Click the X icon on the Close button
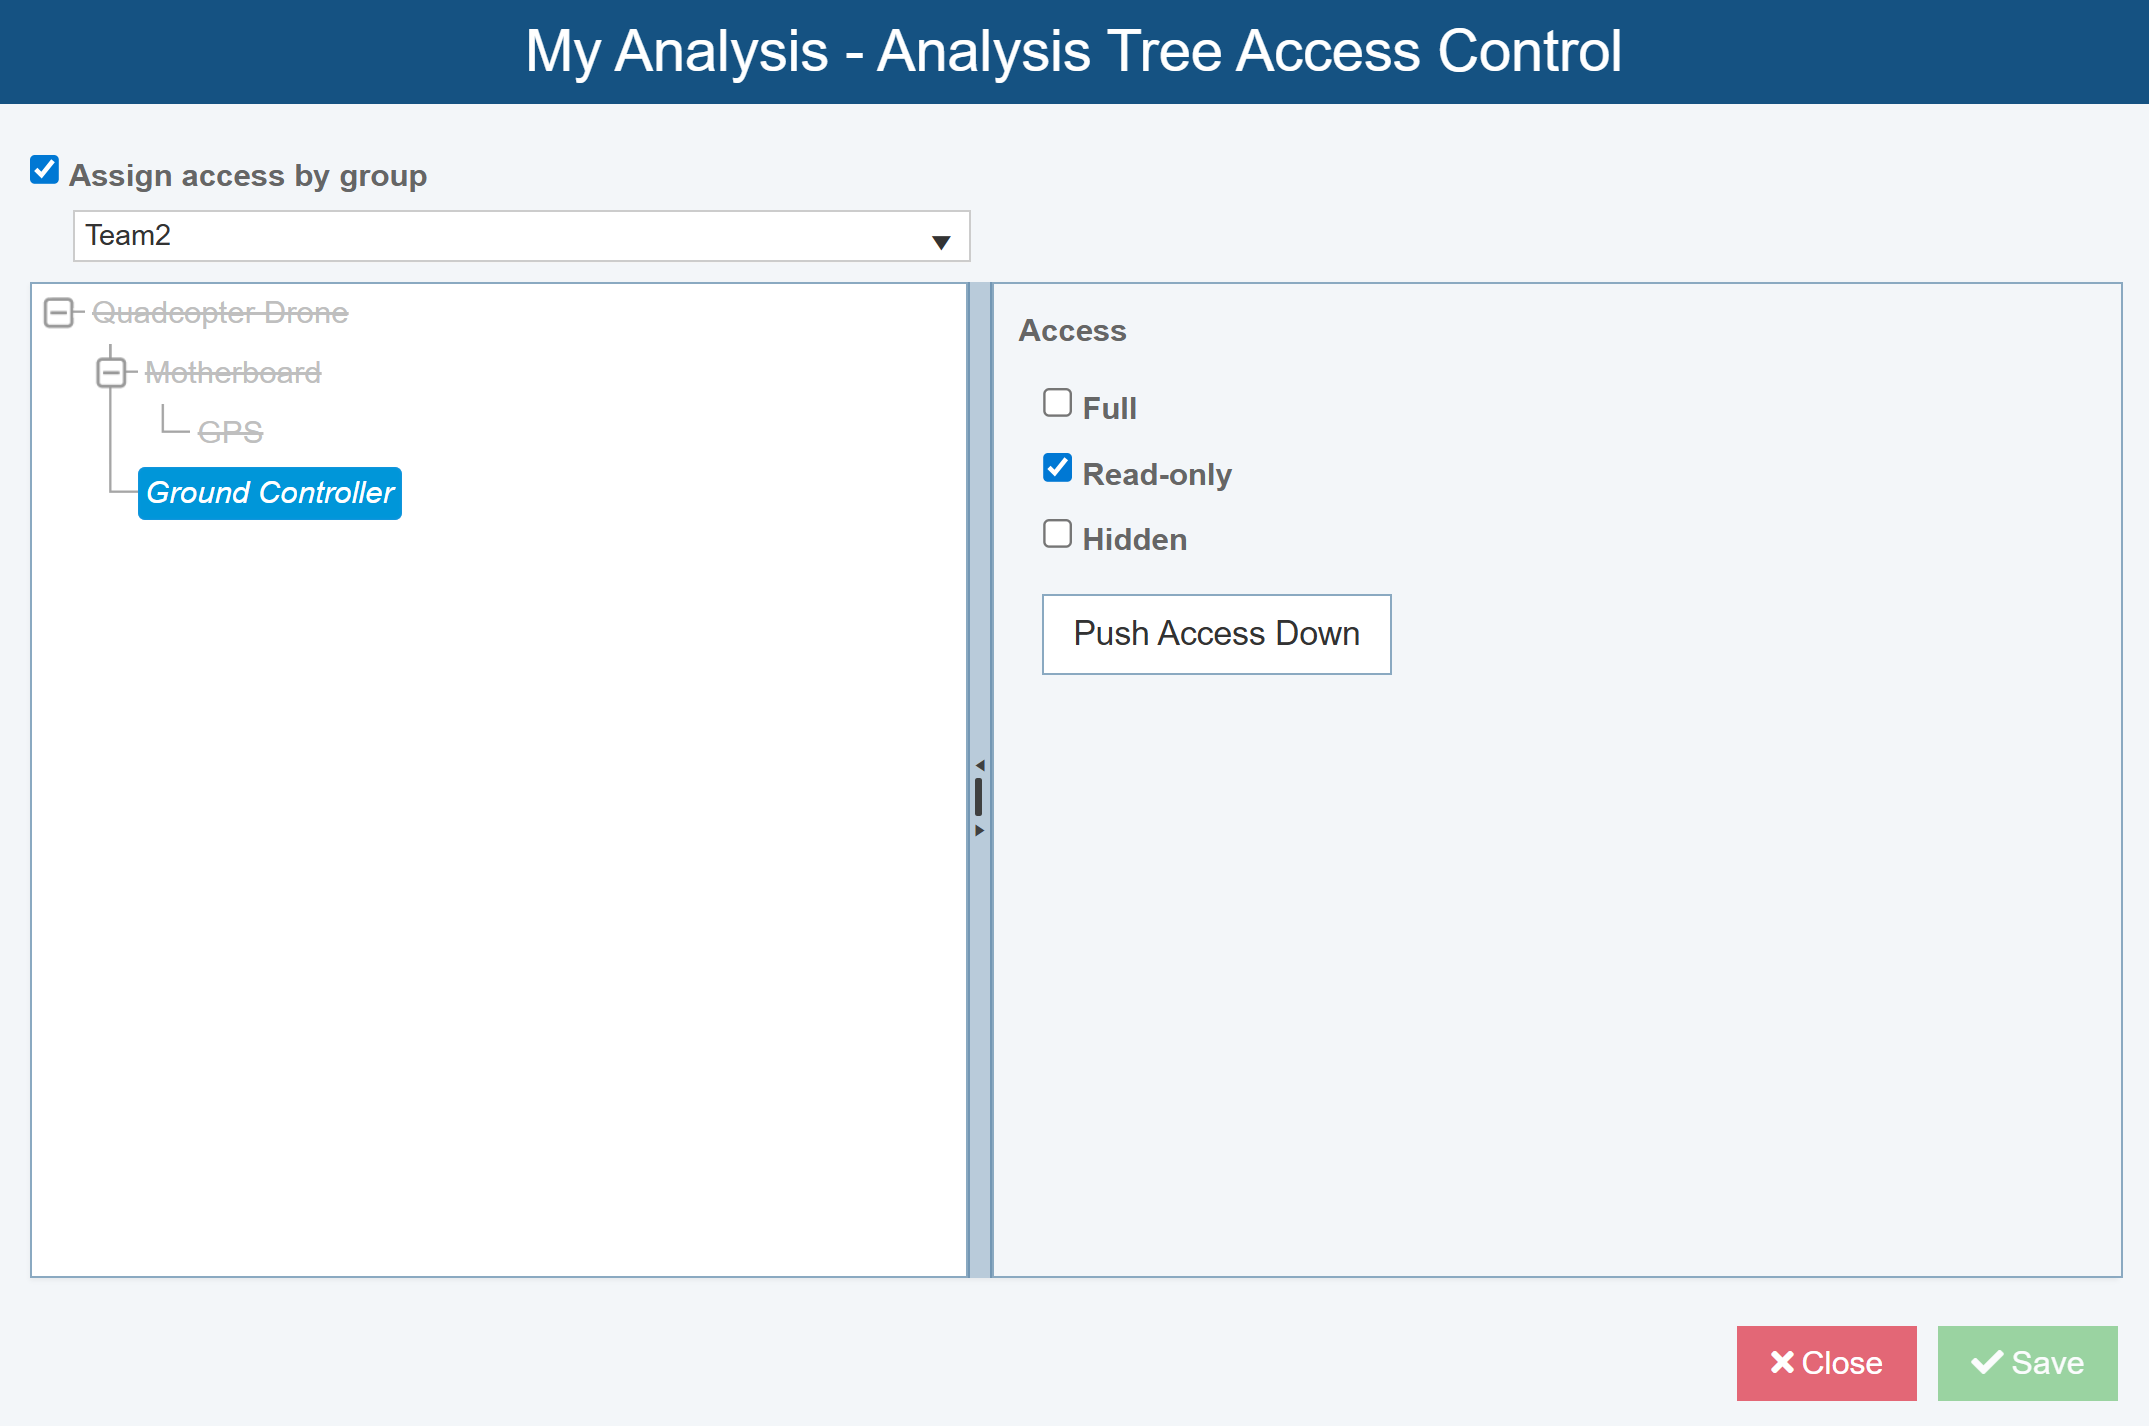2149x1426 pixels. [1781, 1362]
